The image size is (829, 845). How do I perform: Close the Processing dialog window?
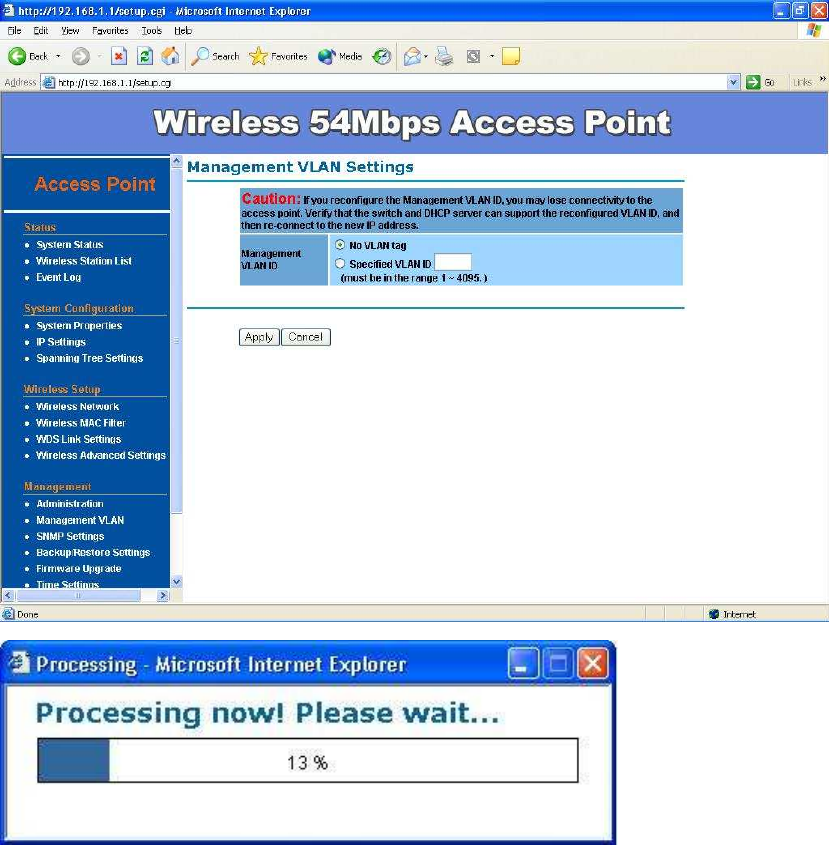tap(592, 663)
